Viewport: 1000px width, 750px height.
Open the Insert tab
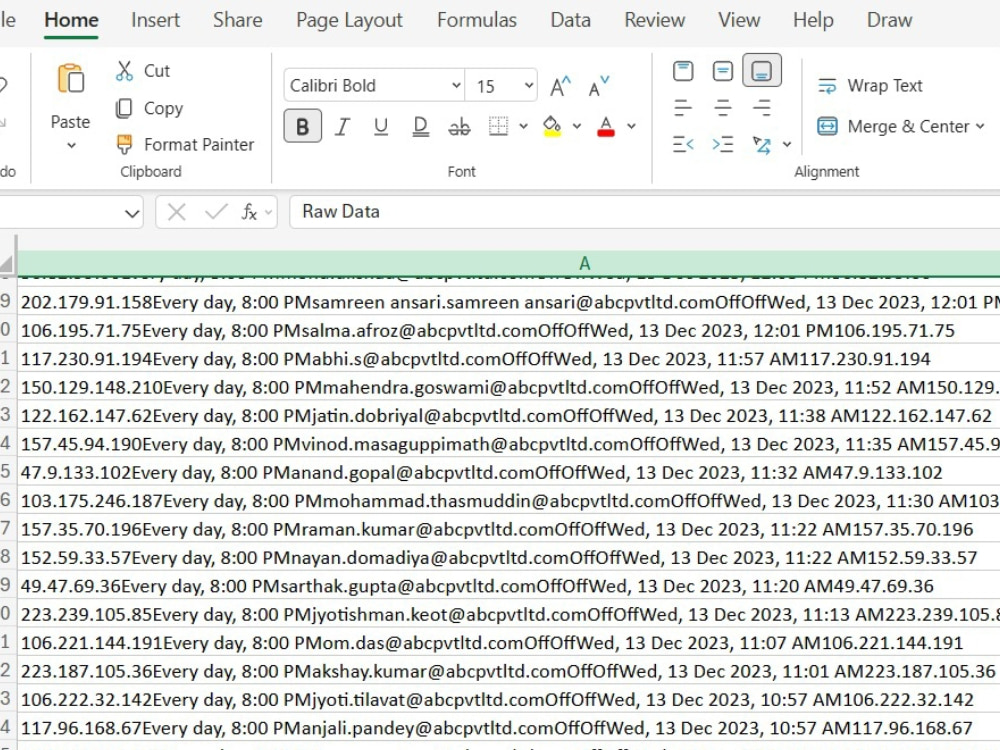(156, 20)
